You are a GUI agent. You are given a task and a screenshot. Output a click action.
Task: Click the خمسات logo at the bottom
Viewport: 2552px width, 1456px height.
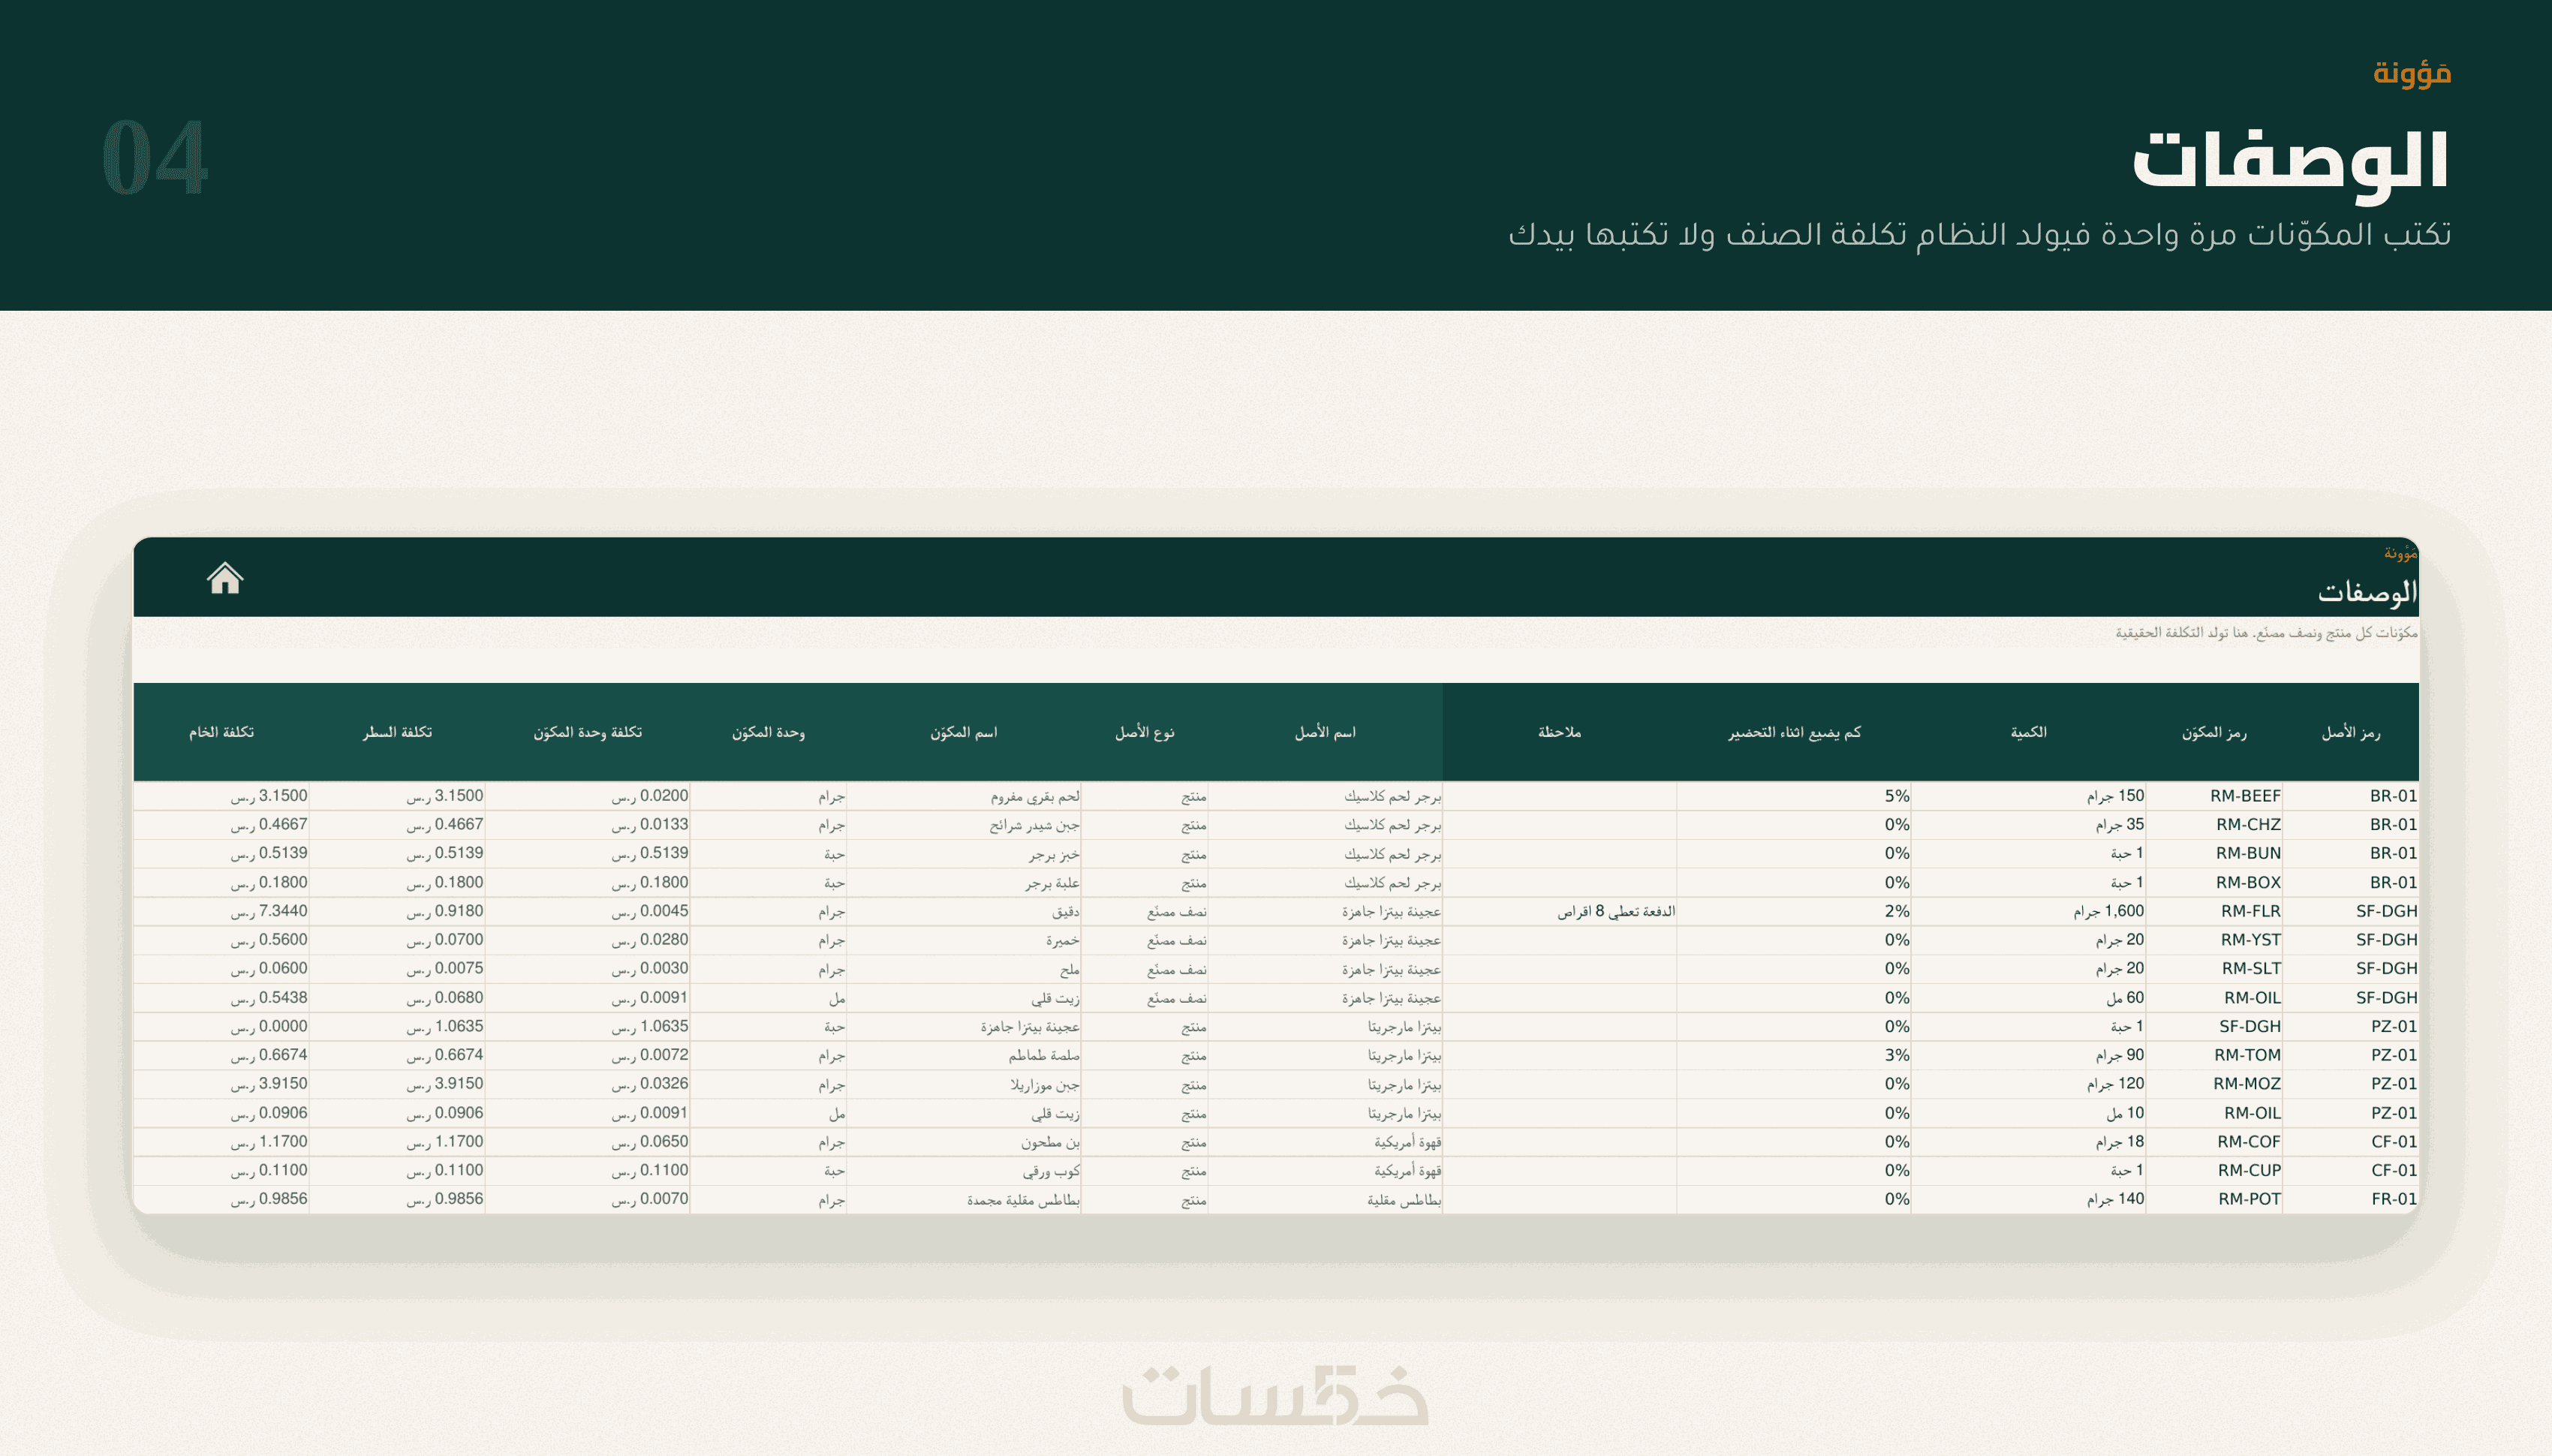(x=1275, y=1395)
